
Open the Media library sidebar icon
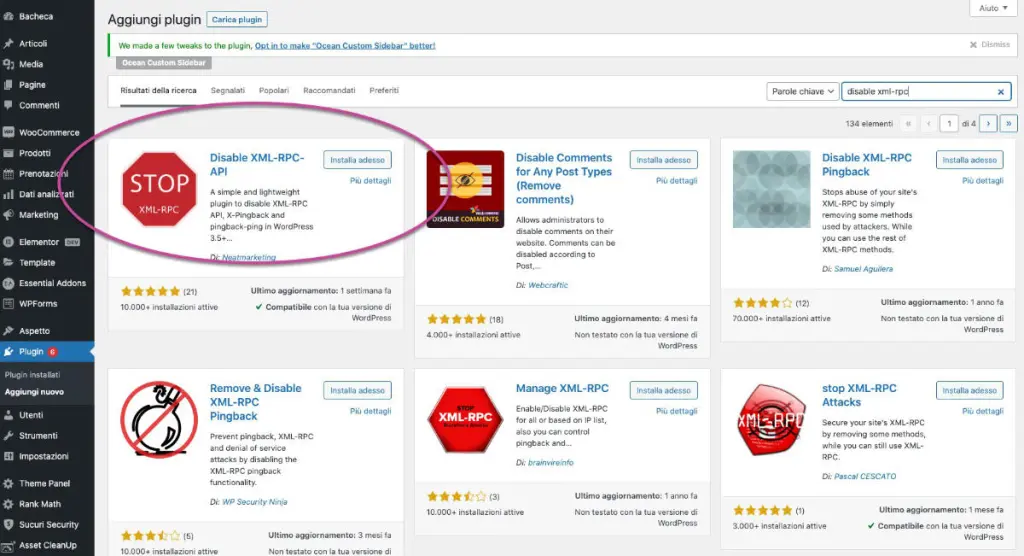[x=8, y=64]
